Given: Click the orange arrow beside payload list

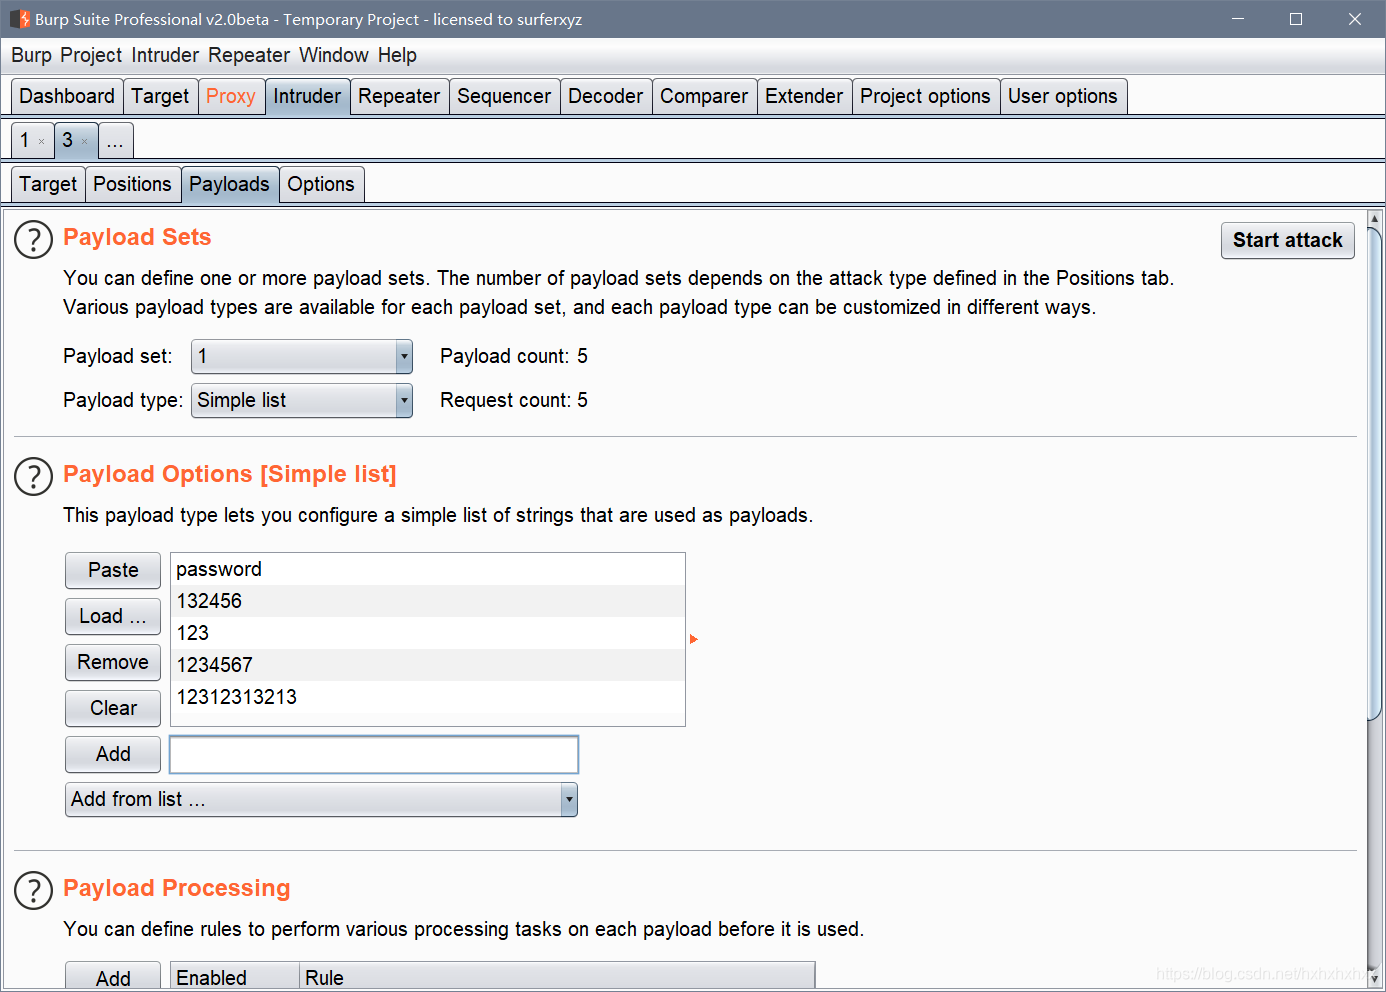Looking at the screenshot, I should point(693,639).
